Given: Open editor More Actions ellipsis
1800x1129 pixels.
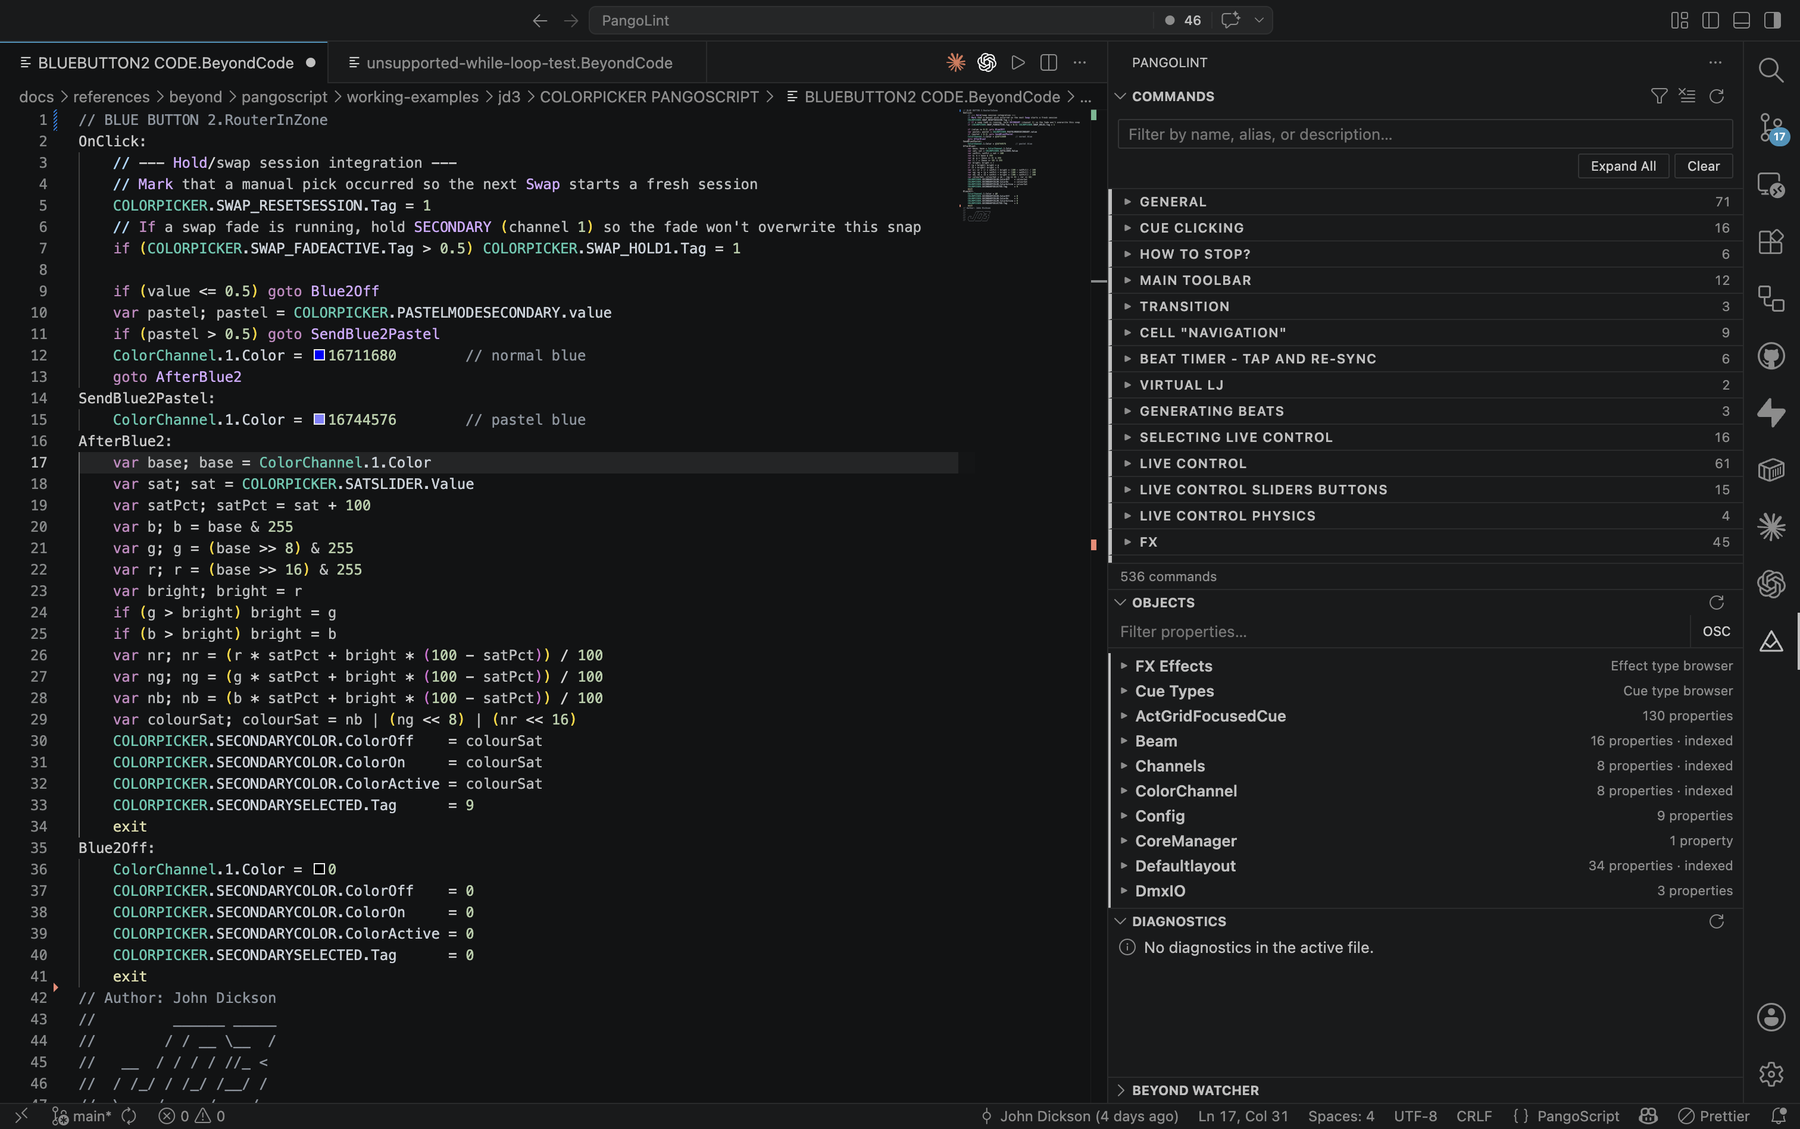Looking at the screenshot, I should (x=1080, y=63).
